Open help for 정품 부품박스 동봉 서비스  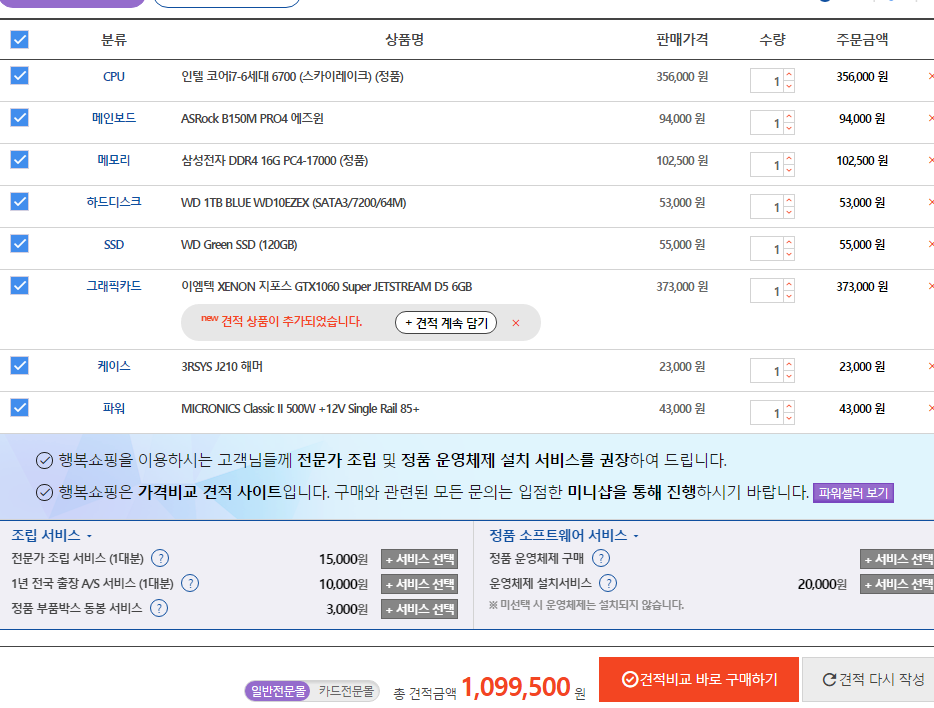point(158,609)
